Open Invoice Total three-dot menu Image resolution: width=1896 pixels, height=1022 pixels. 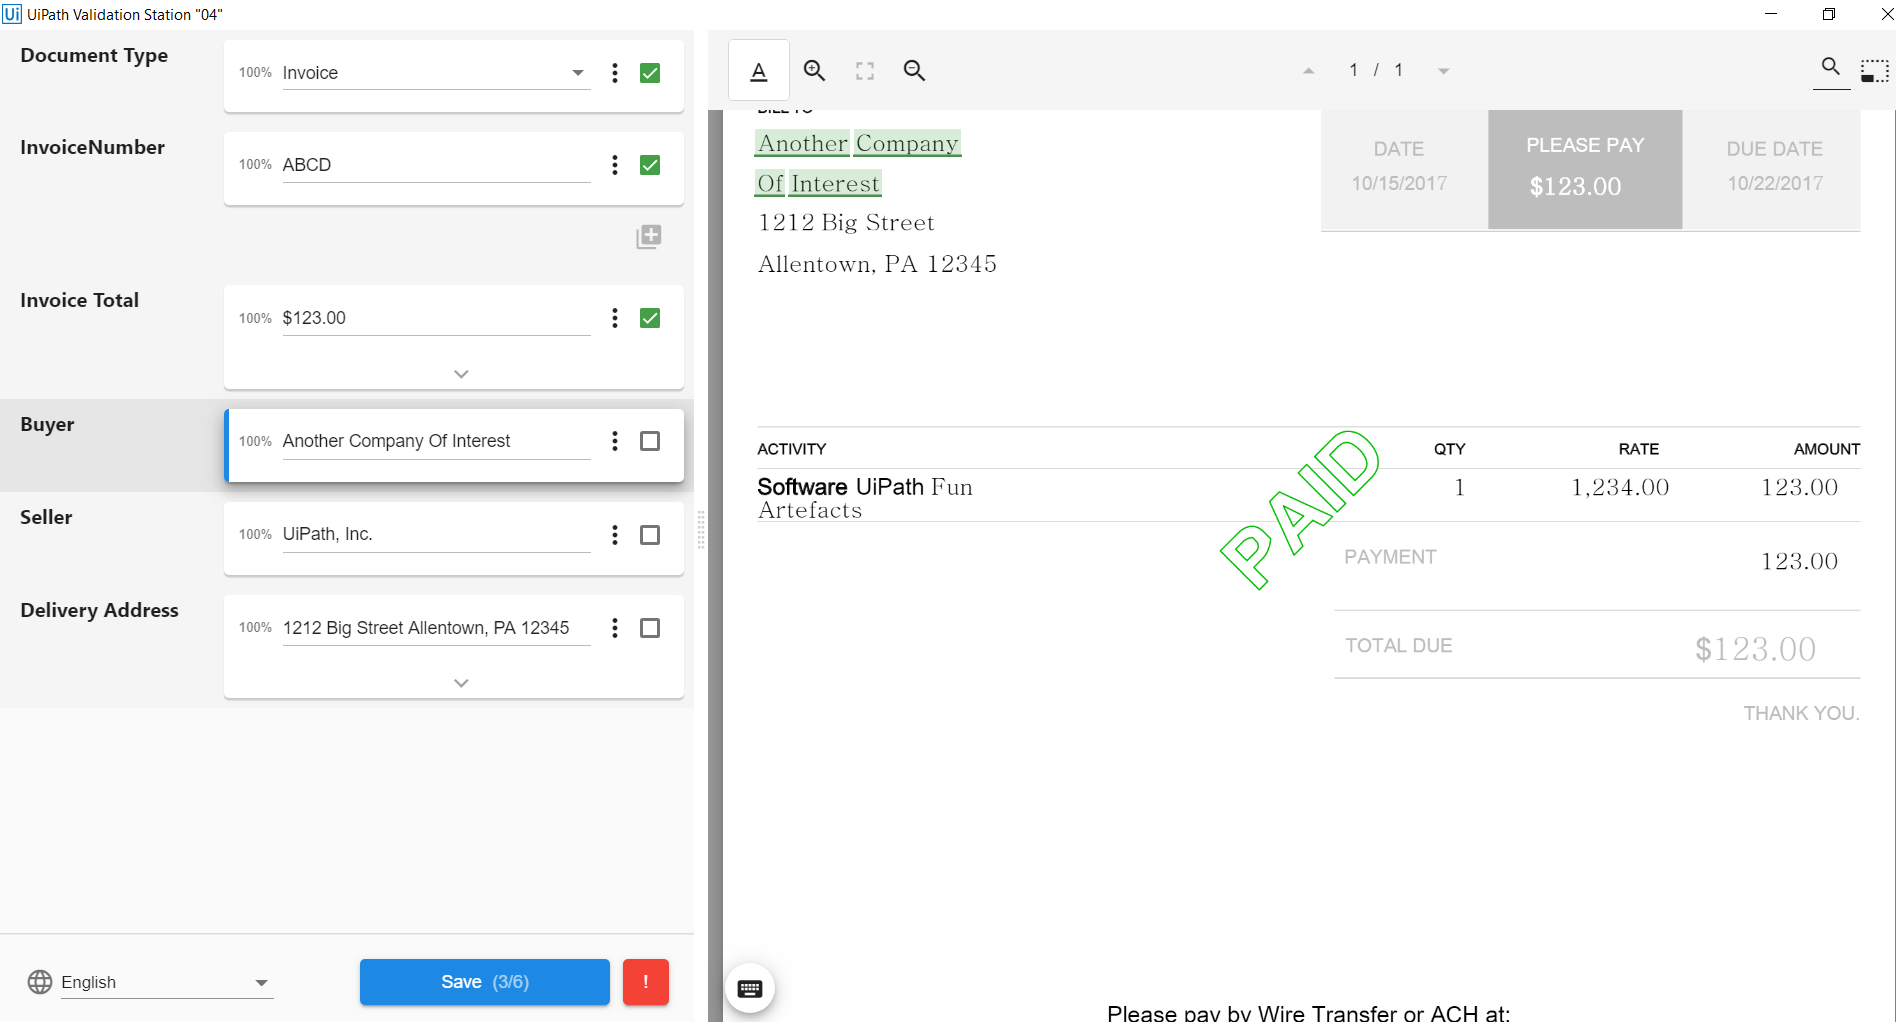tap(614, 318)
